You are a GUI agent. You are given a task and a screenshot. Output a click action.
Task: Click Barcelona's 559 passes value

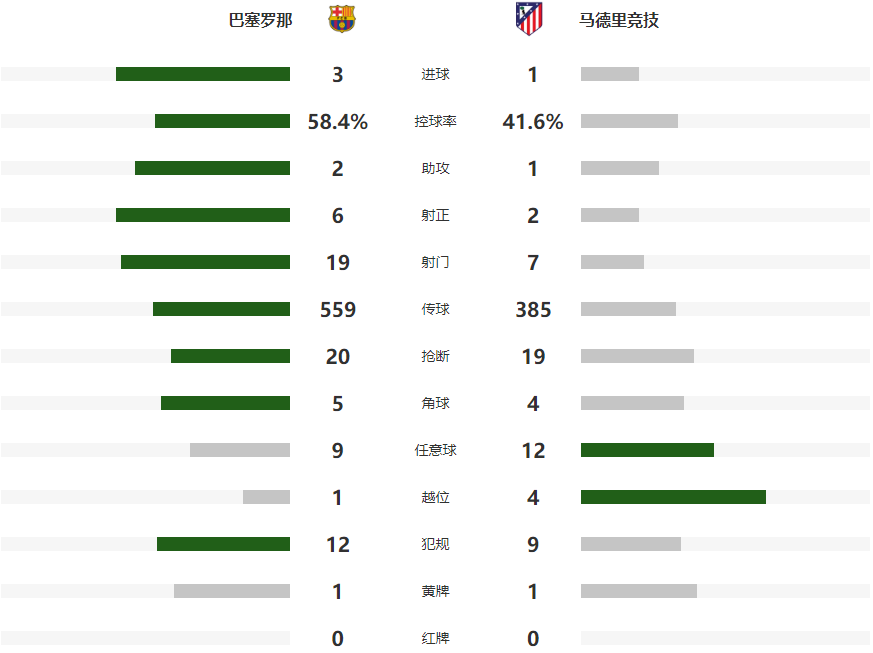pyautogui.click(x=338, y=309)
